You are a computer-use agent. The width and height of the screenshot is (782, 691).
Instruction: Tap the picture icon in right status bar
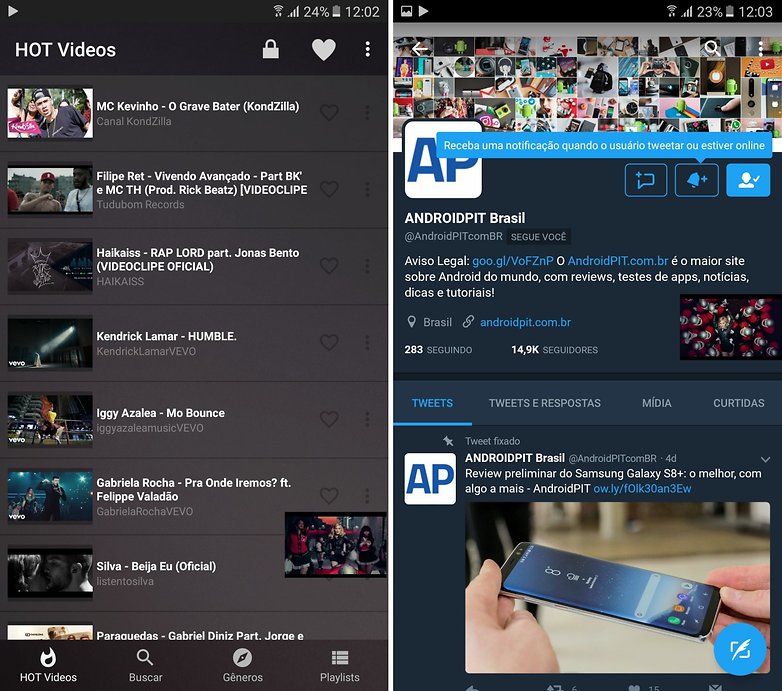pos(406,11)
